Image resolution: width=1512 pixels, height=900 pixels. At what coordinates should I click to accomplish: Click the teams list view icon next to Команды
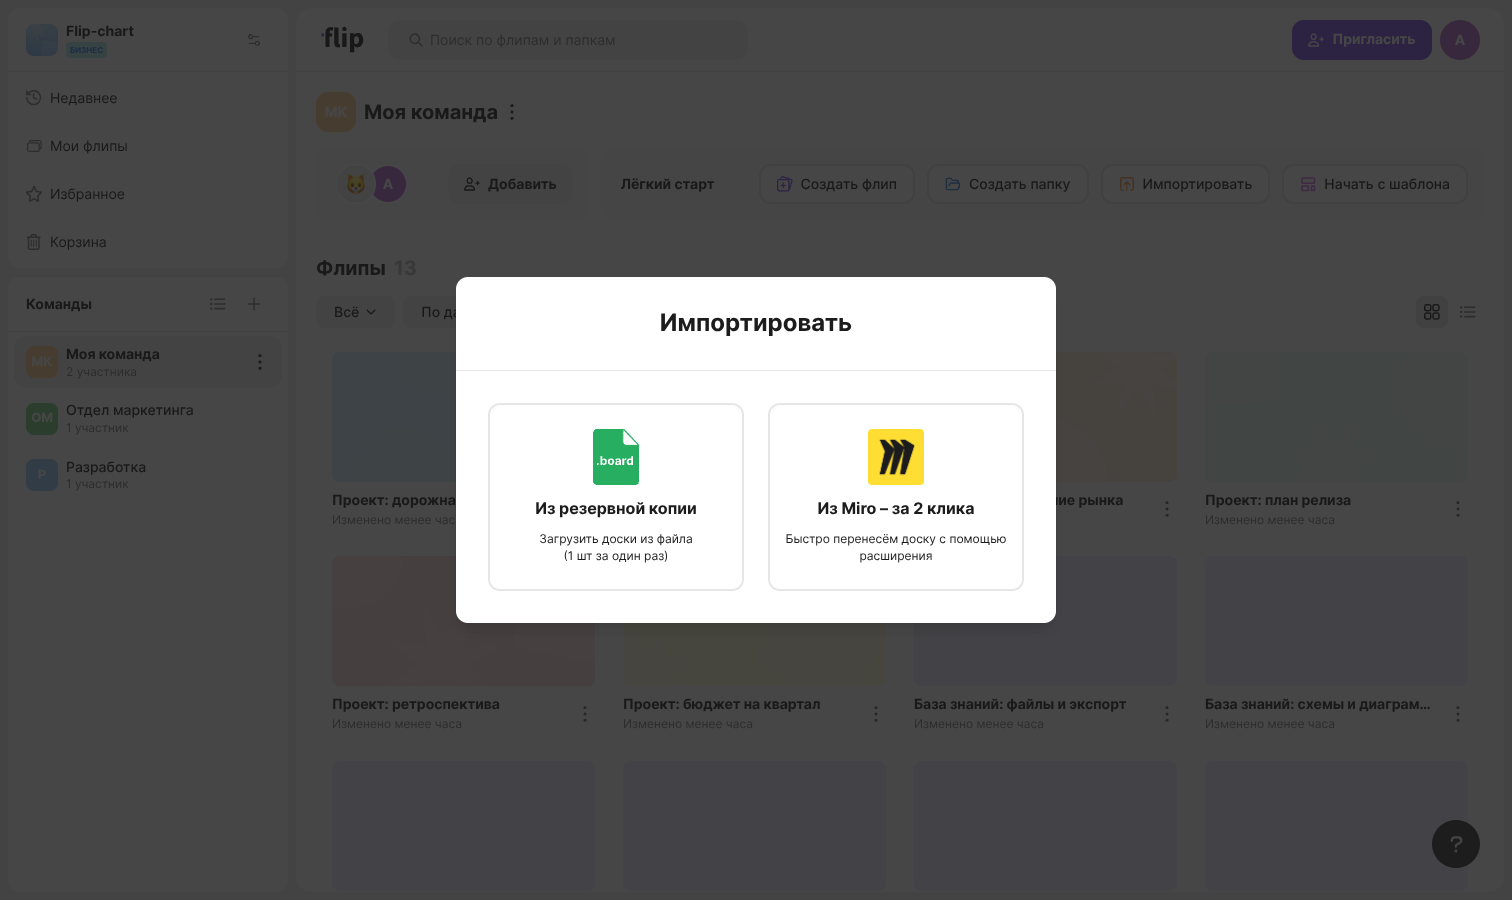coord(218,304)
